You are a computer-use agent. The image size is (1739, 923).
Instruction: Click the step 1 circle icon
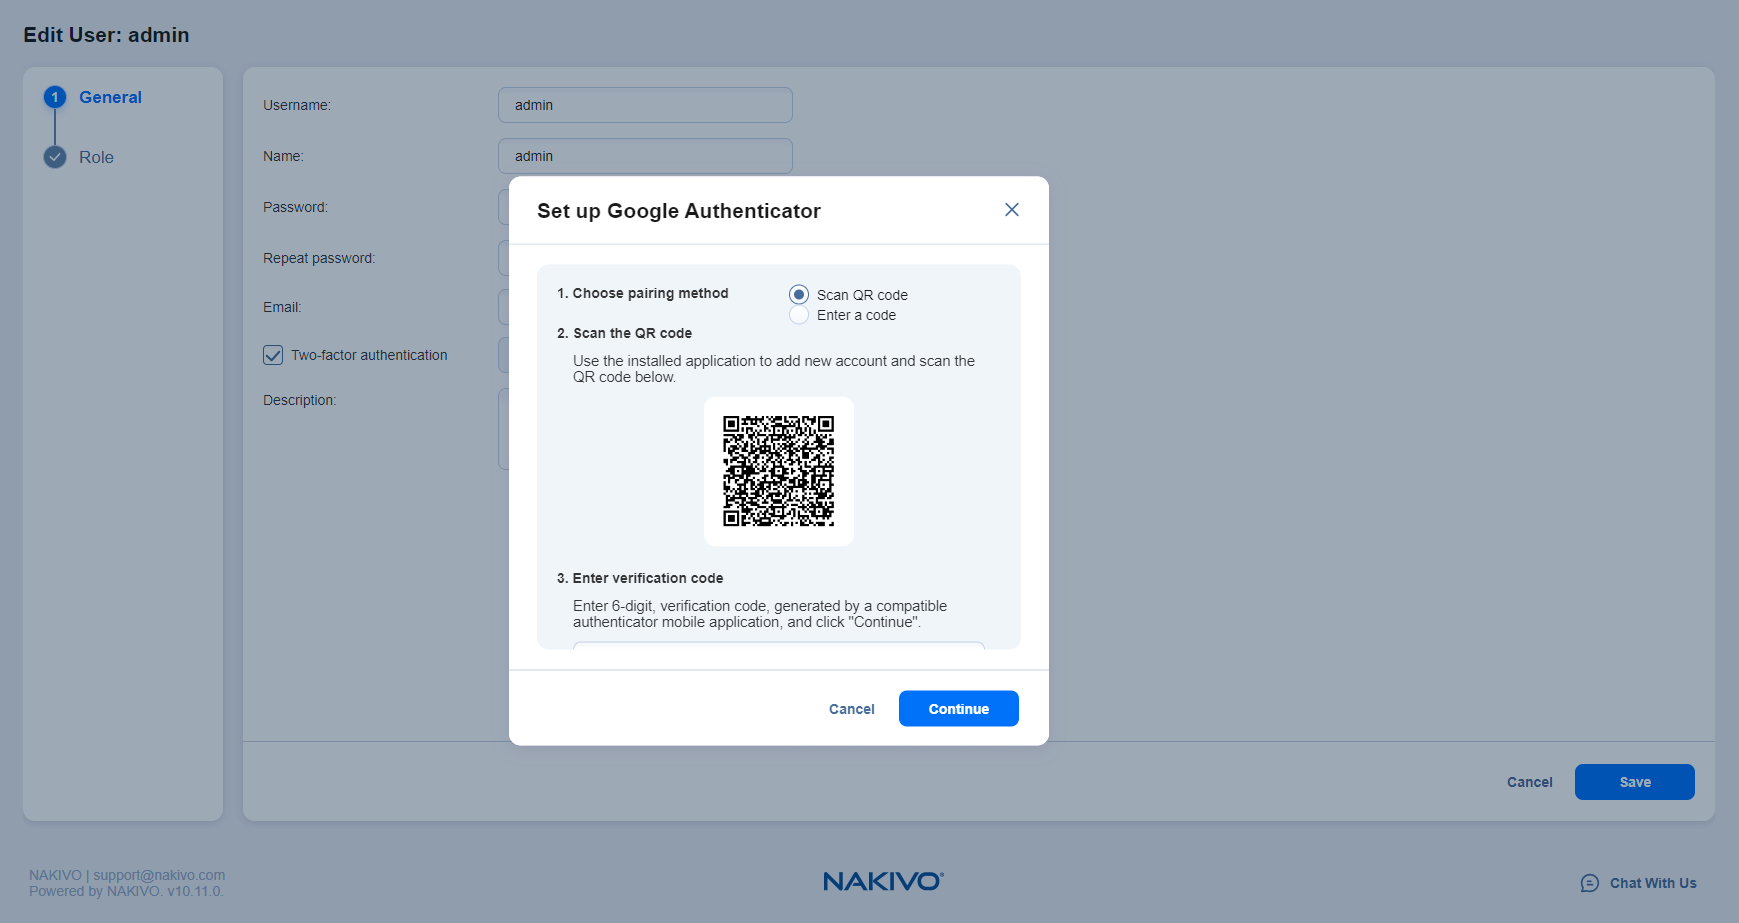[55, 97]
